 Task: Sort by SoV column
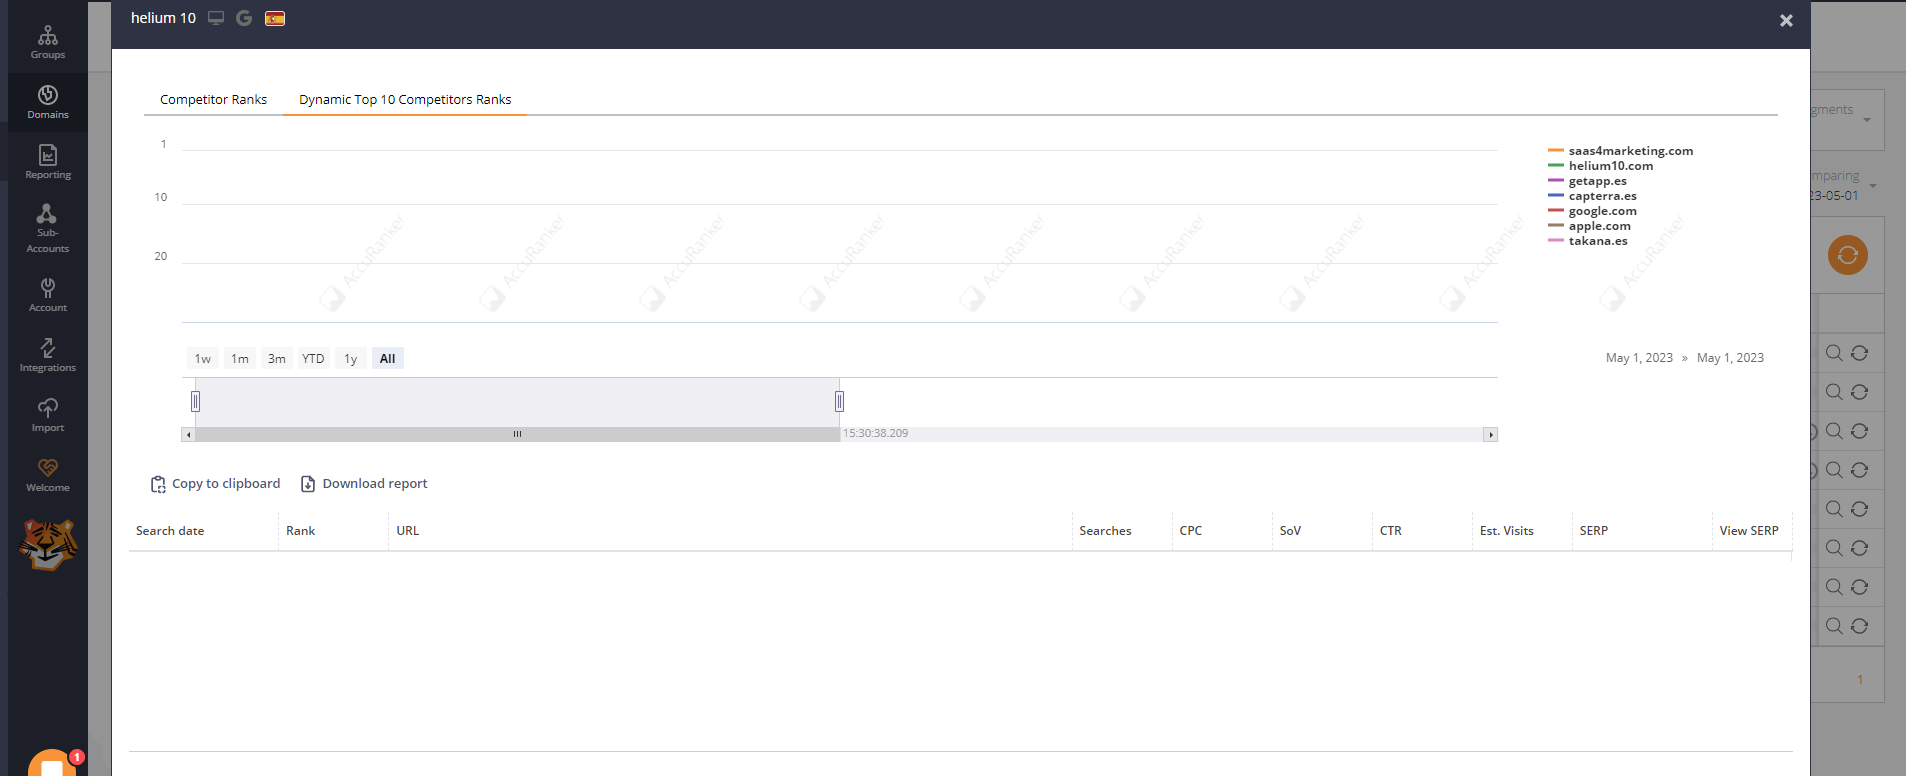pyautogui.click(x=1290, y=531)
